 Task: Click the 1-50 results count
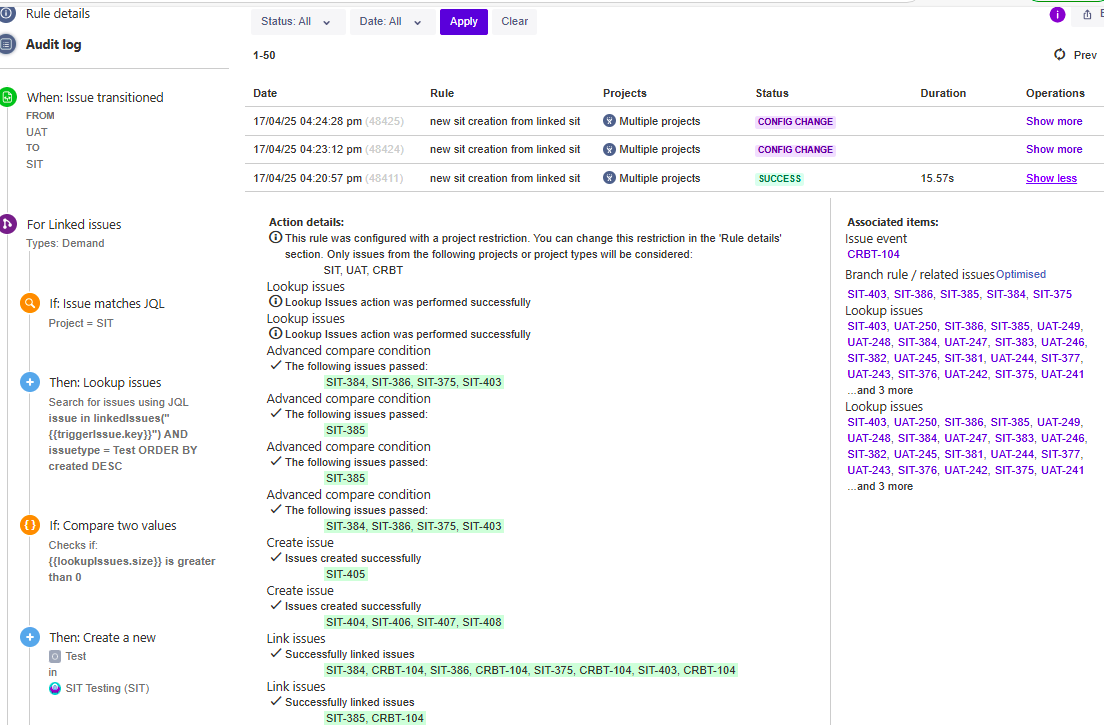[x=264, y=55]
